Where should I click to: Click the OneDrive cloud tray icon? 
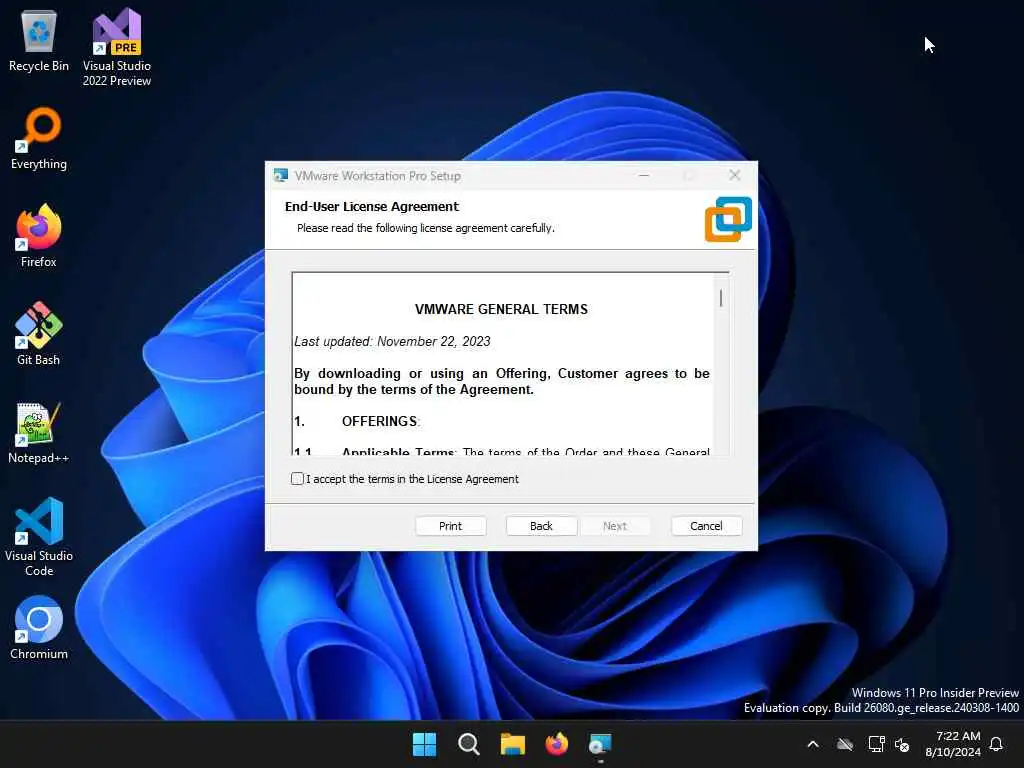tap(845, 744)
